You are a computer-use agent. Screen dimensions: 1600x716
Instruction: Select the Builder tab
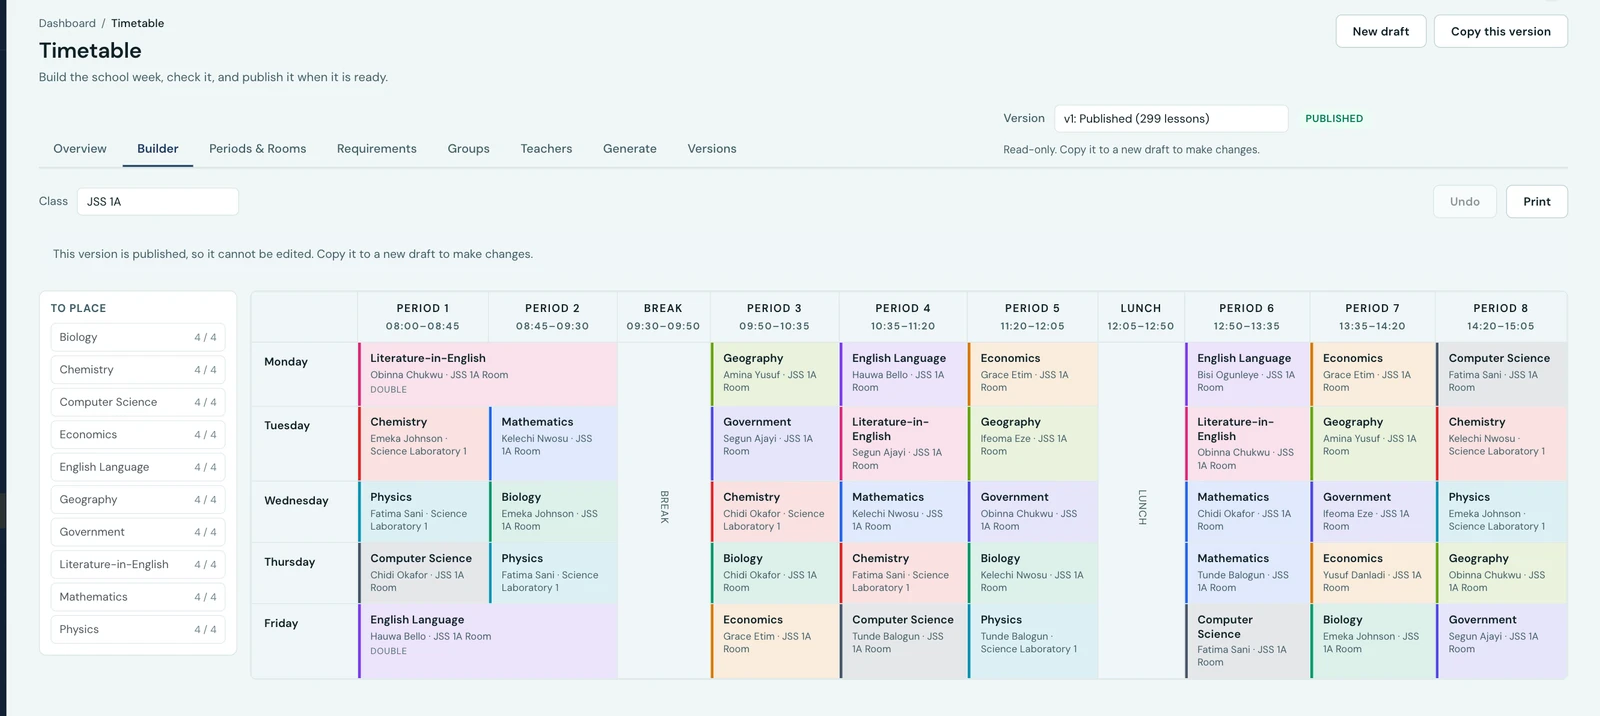(158, 149)
